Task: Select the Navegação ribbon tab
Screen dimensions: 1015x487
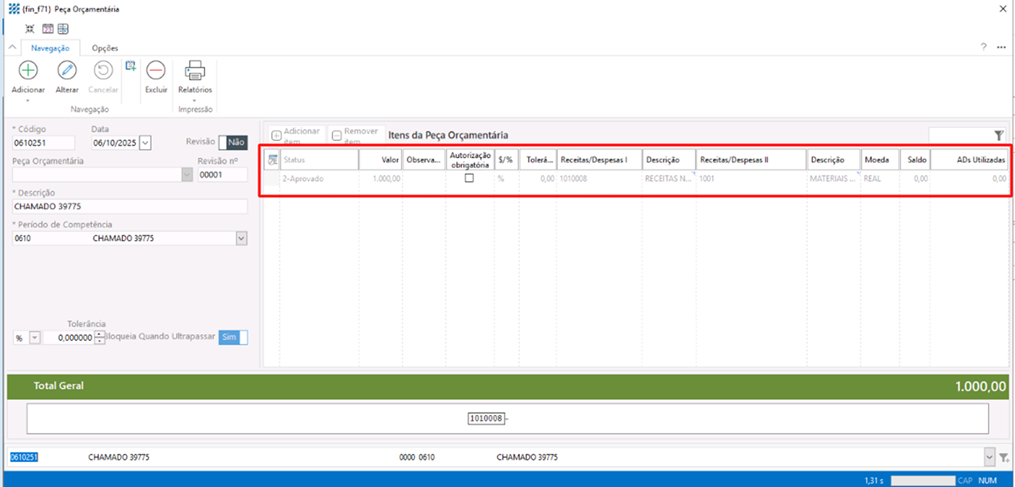Action: coord(50,47)
